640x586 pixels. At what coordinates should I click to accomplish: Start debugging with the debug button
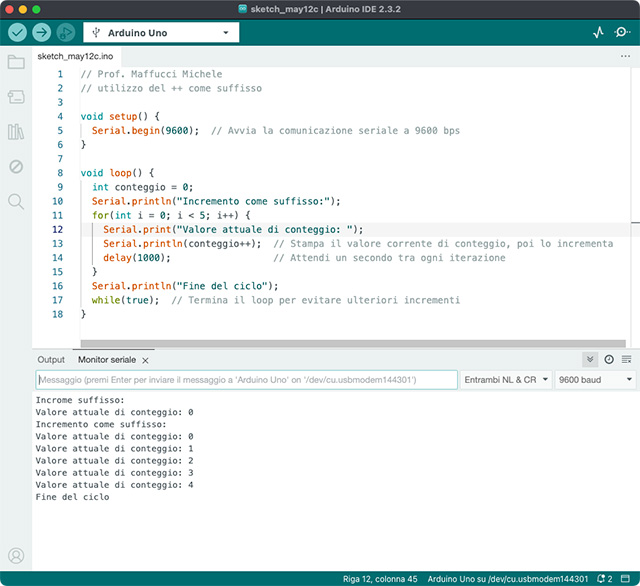pyautogui.click(x=66, y=33)
